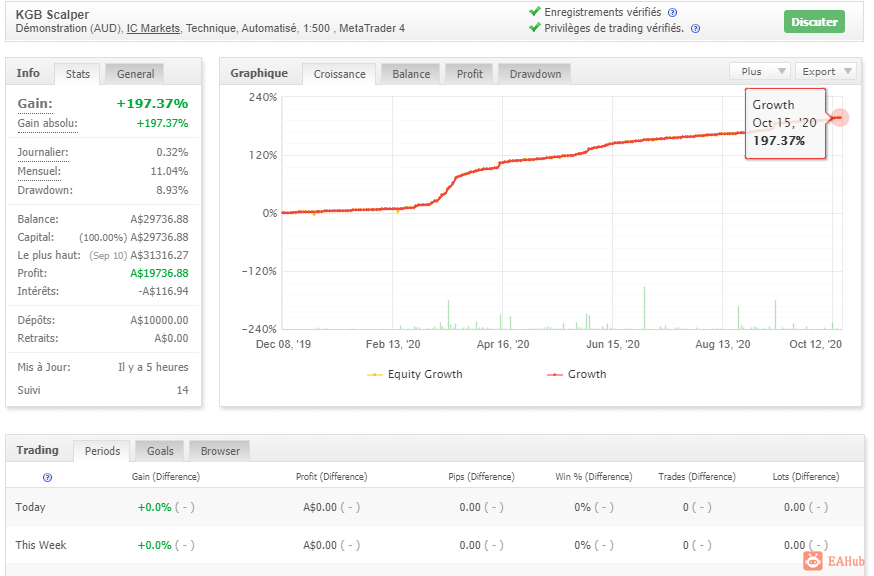Click the highlighted Oct 15 growth data point

pyautogui.click(x=841, y=117)
